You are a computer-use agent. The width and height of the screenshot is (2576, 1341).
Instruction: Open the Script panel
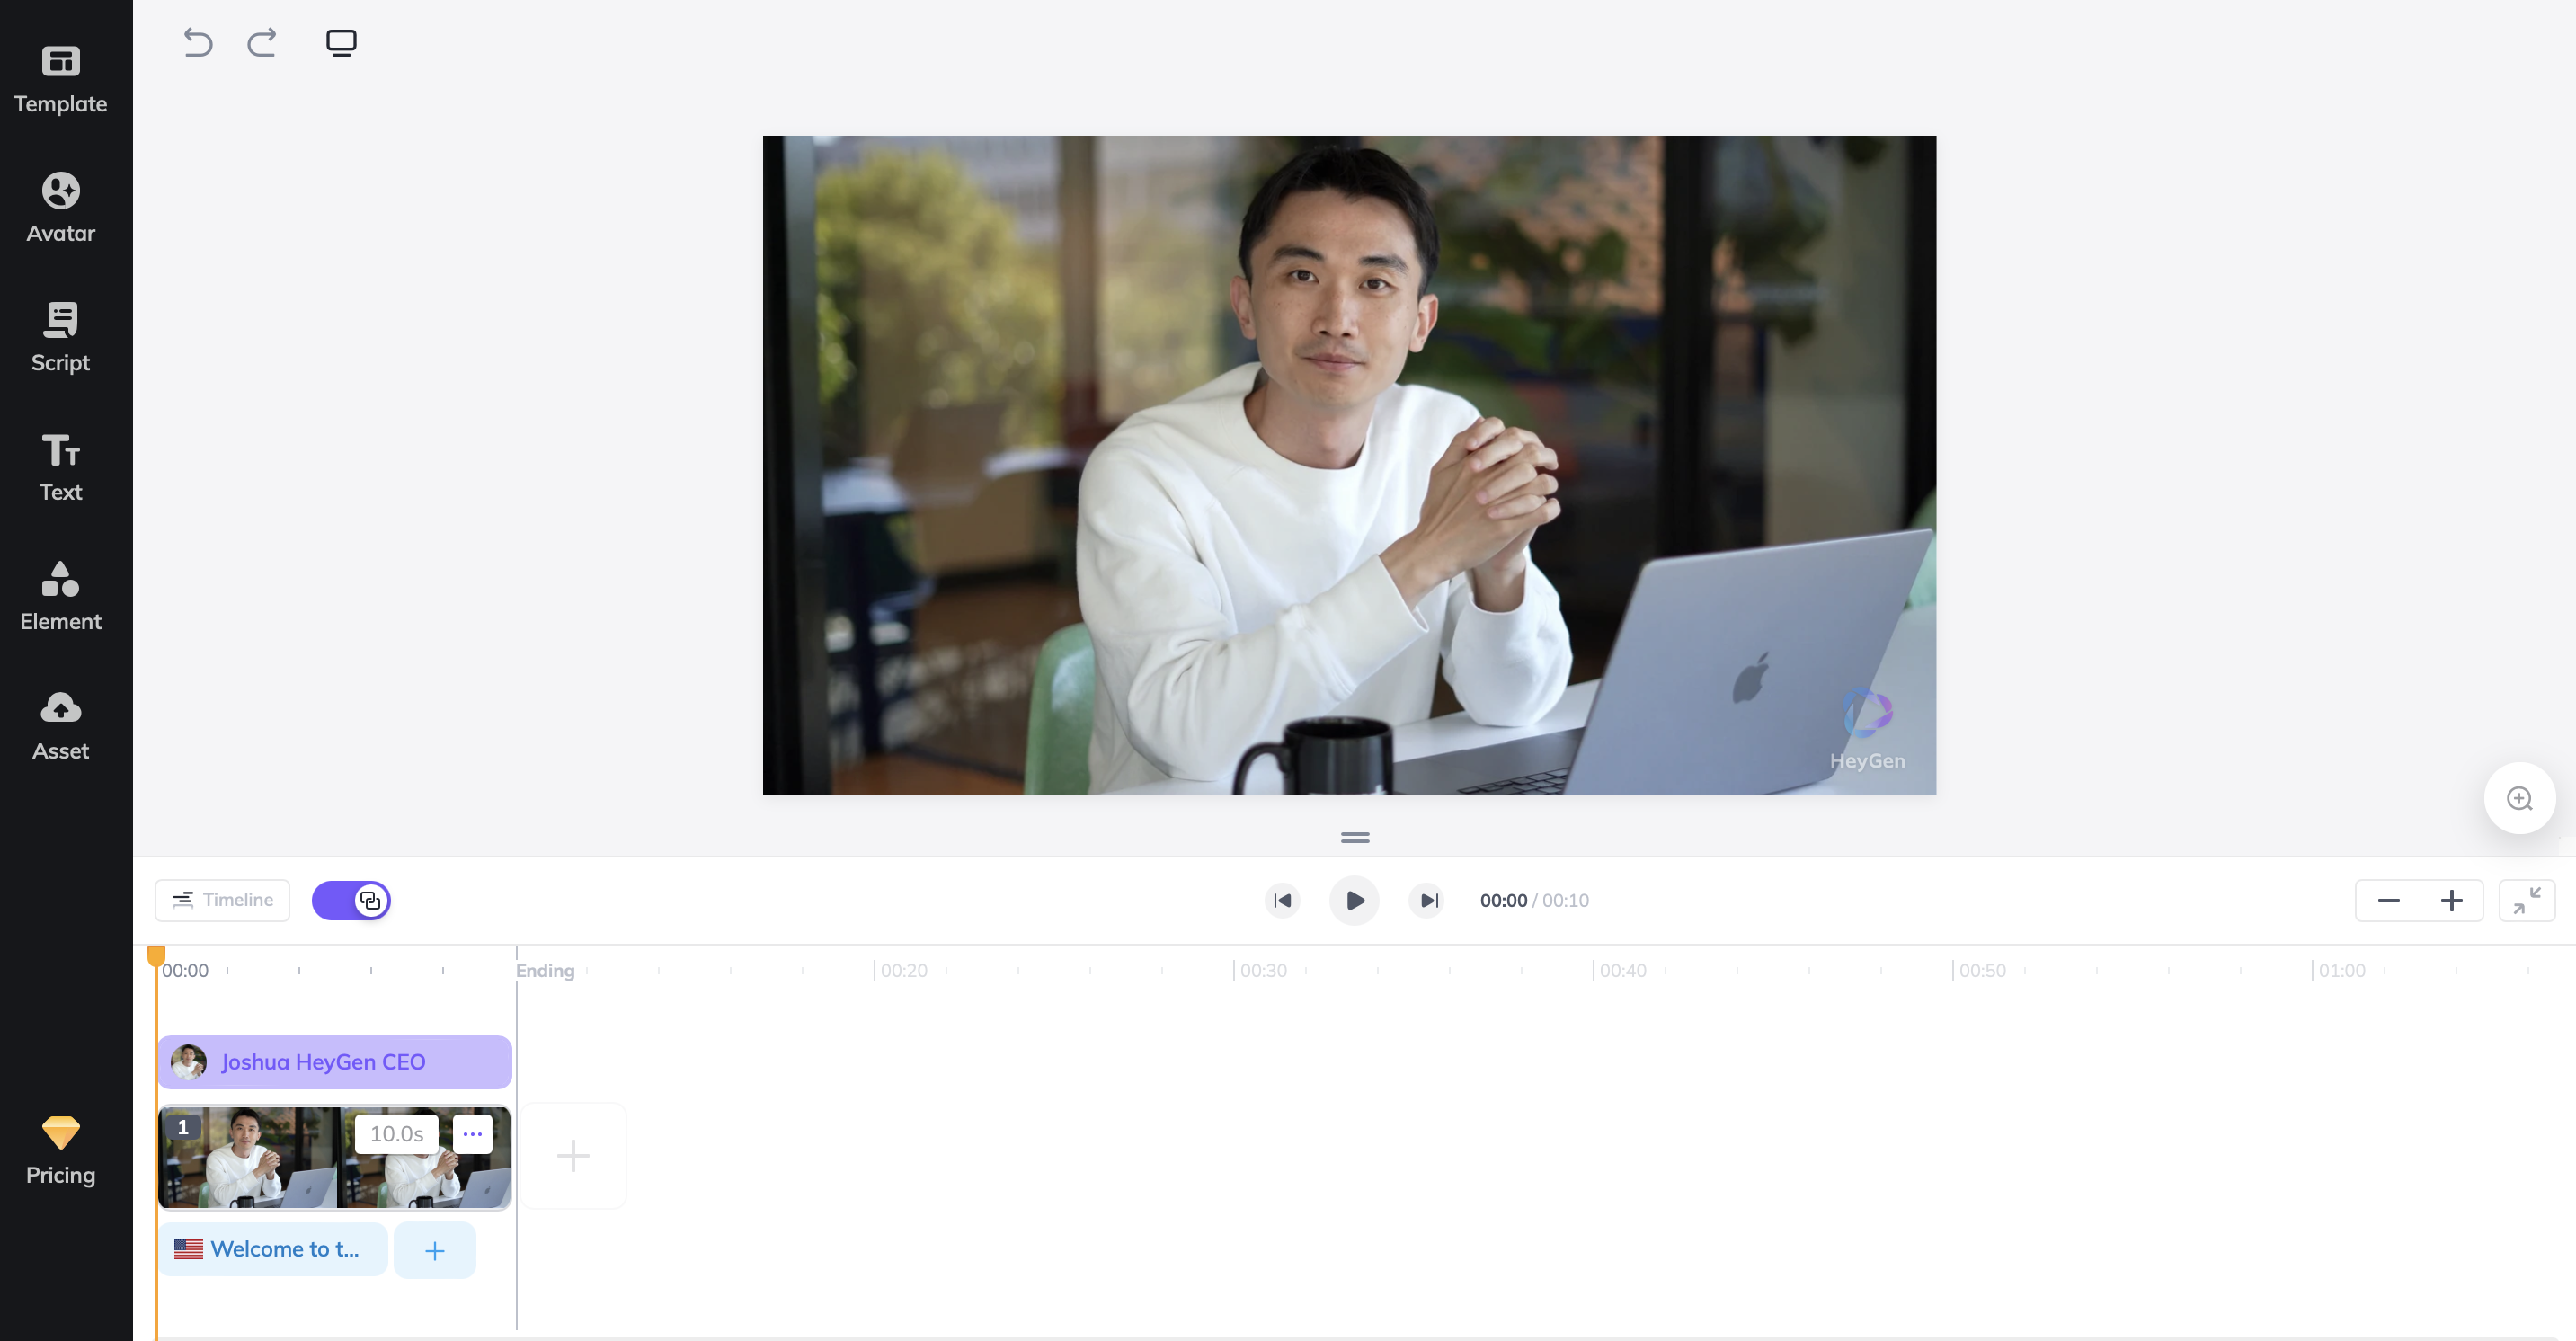pos(59,334)
